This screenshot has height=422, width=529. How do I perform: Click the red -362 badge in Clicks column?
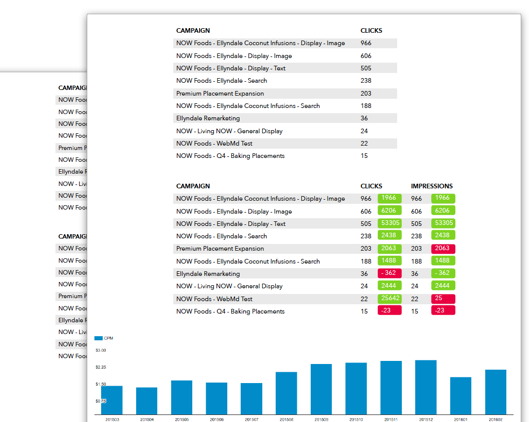tap(389, 273)
